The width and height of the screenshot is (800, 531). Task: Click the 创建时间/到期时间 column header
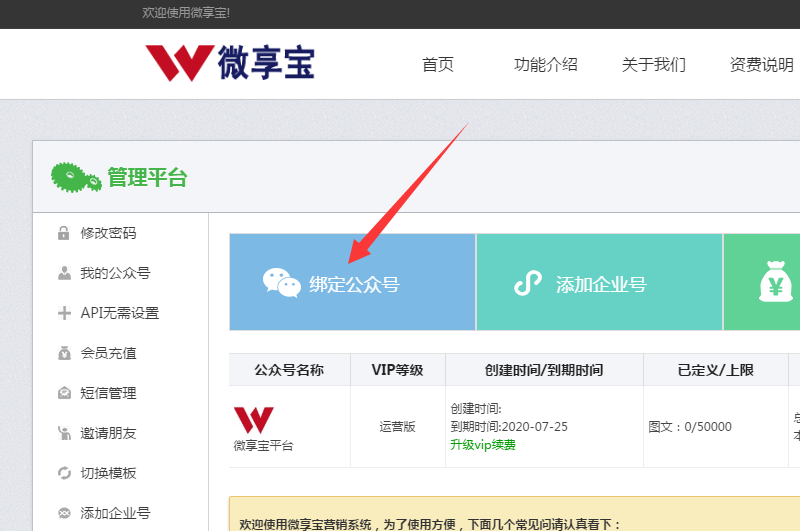point(544,370)
